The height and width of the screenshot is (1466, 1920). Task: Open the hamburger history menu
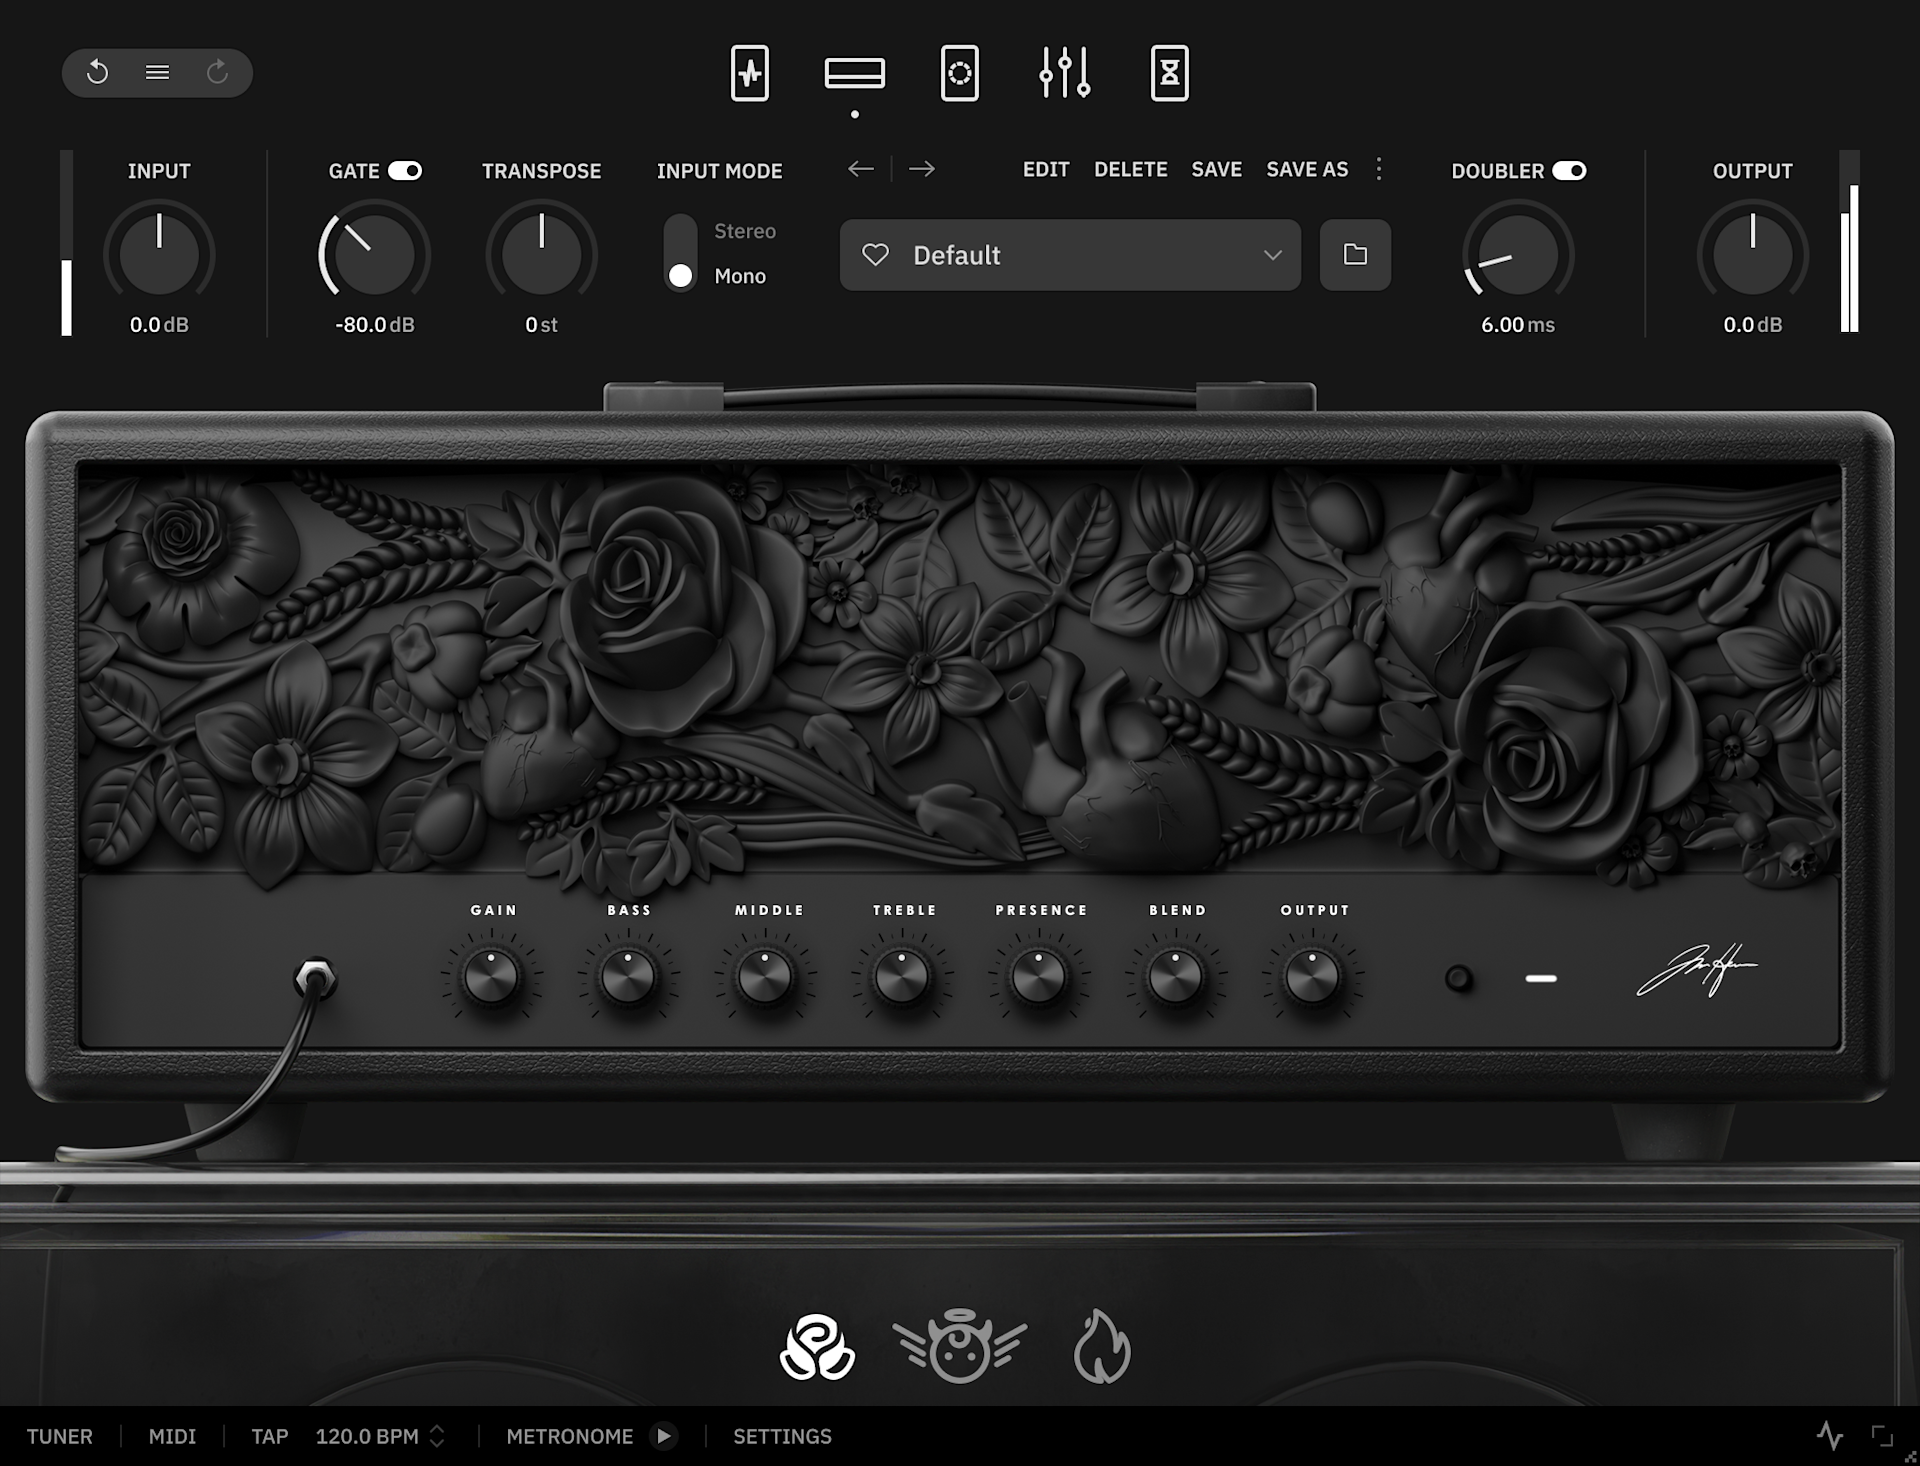pyautogui.click(x=157, y=72)
